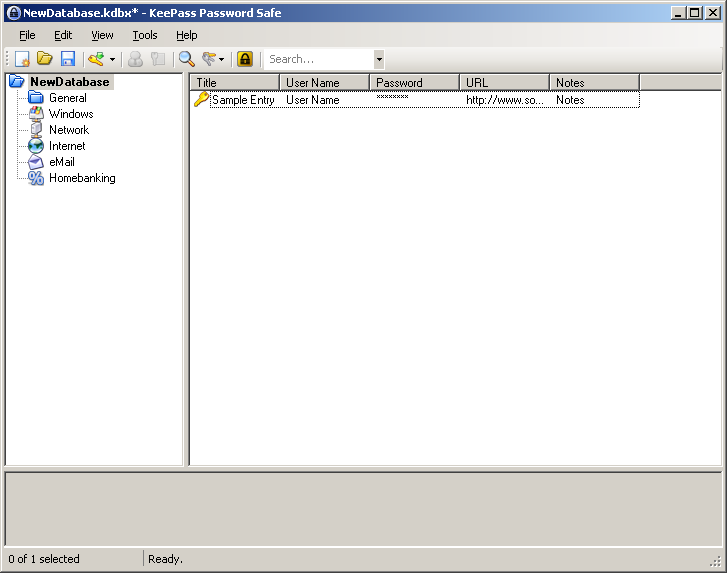Sort entries by the Notes column header
The width and height of the screenshot is (727, 573).
tap(594, 83)
